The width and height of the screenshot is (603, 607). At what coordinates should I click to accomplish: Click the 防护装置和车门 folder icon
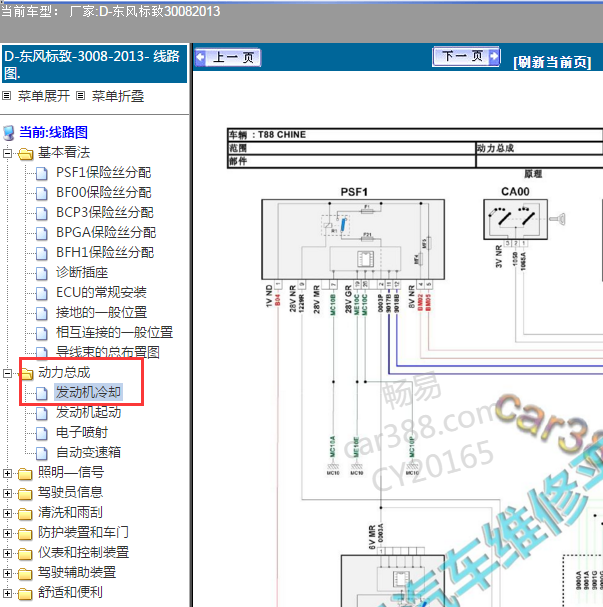coord(25,534)
